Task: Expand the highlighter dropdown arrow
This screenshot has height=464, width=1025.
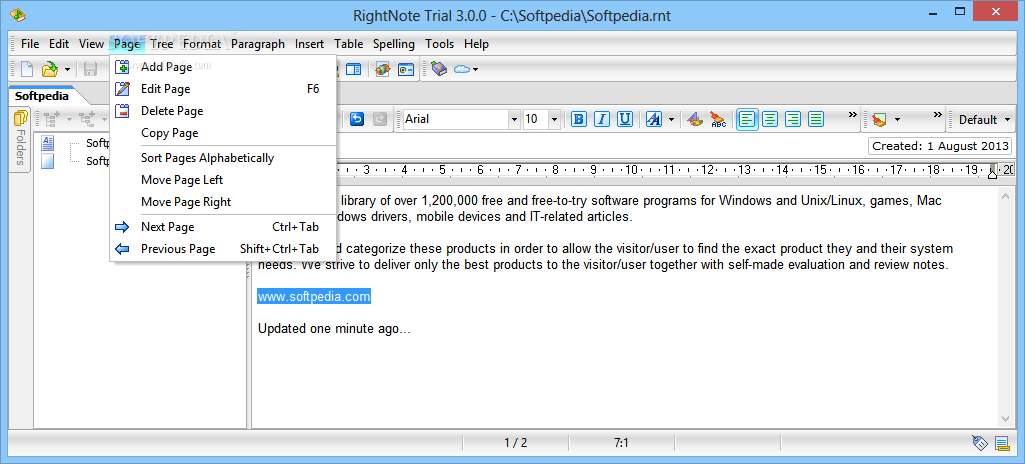Action: tap(898, 120)
